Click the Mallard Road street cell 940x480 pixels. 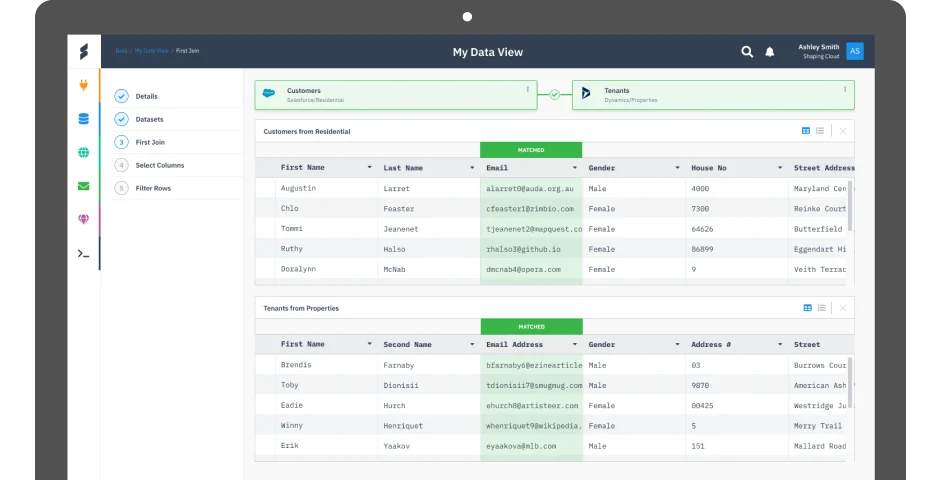(820, 446)
